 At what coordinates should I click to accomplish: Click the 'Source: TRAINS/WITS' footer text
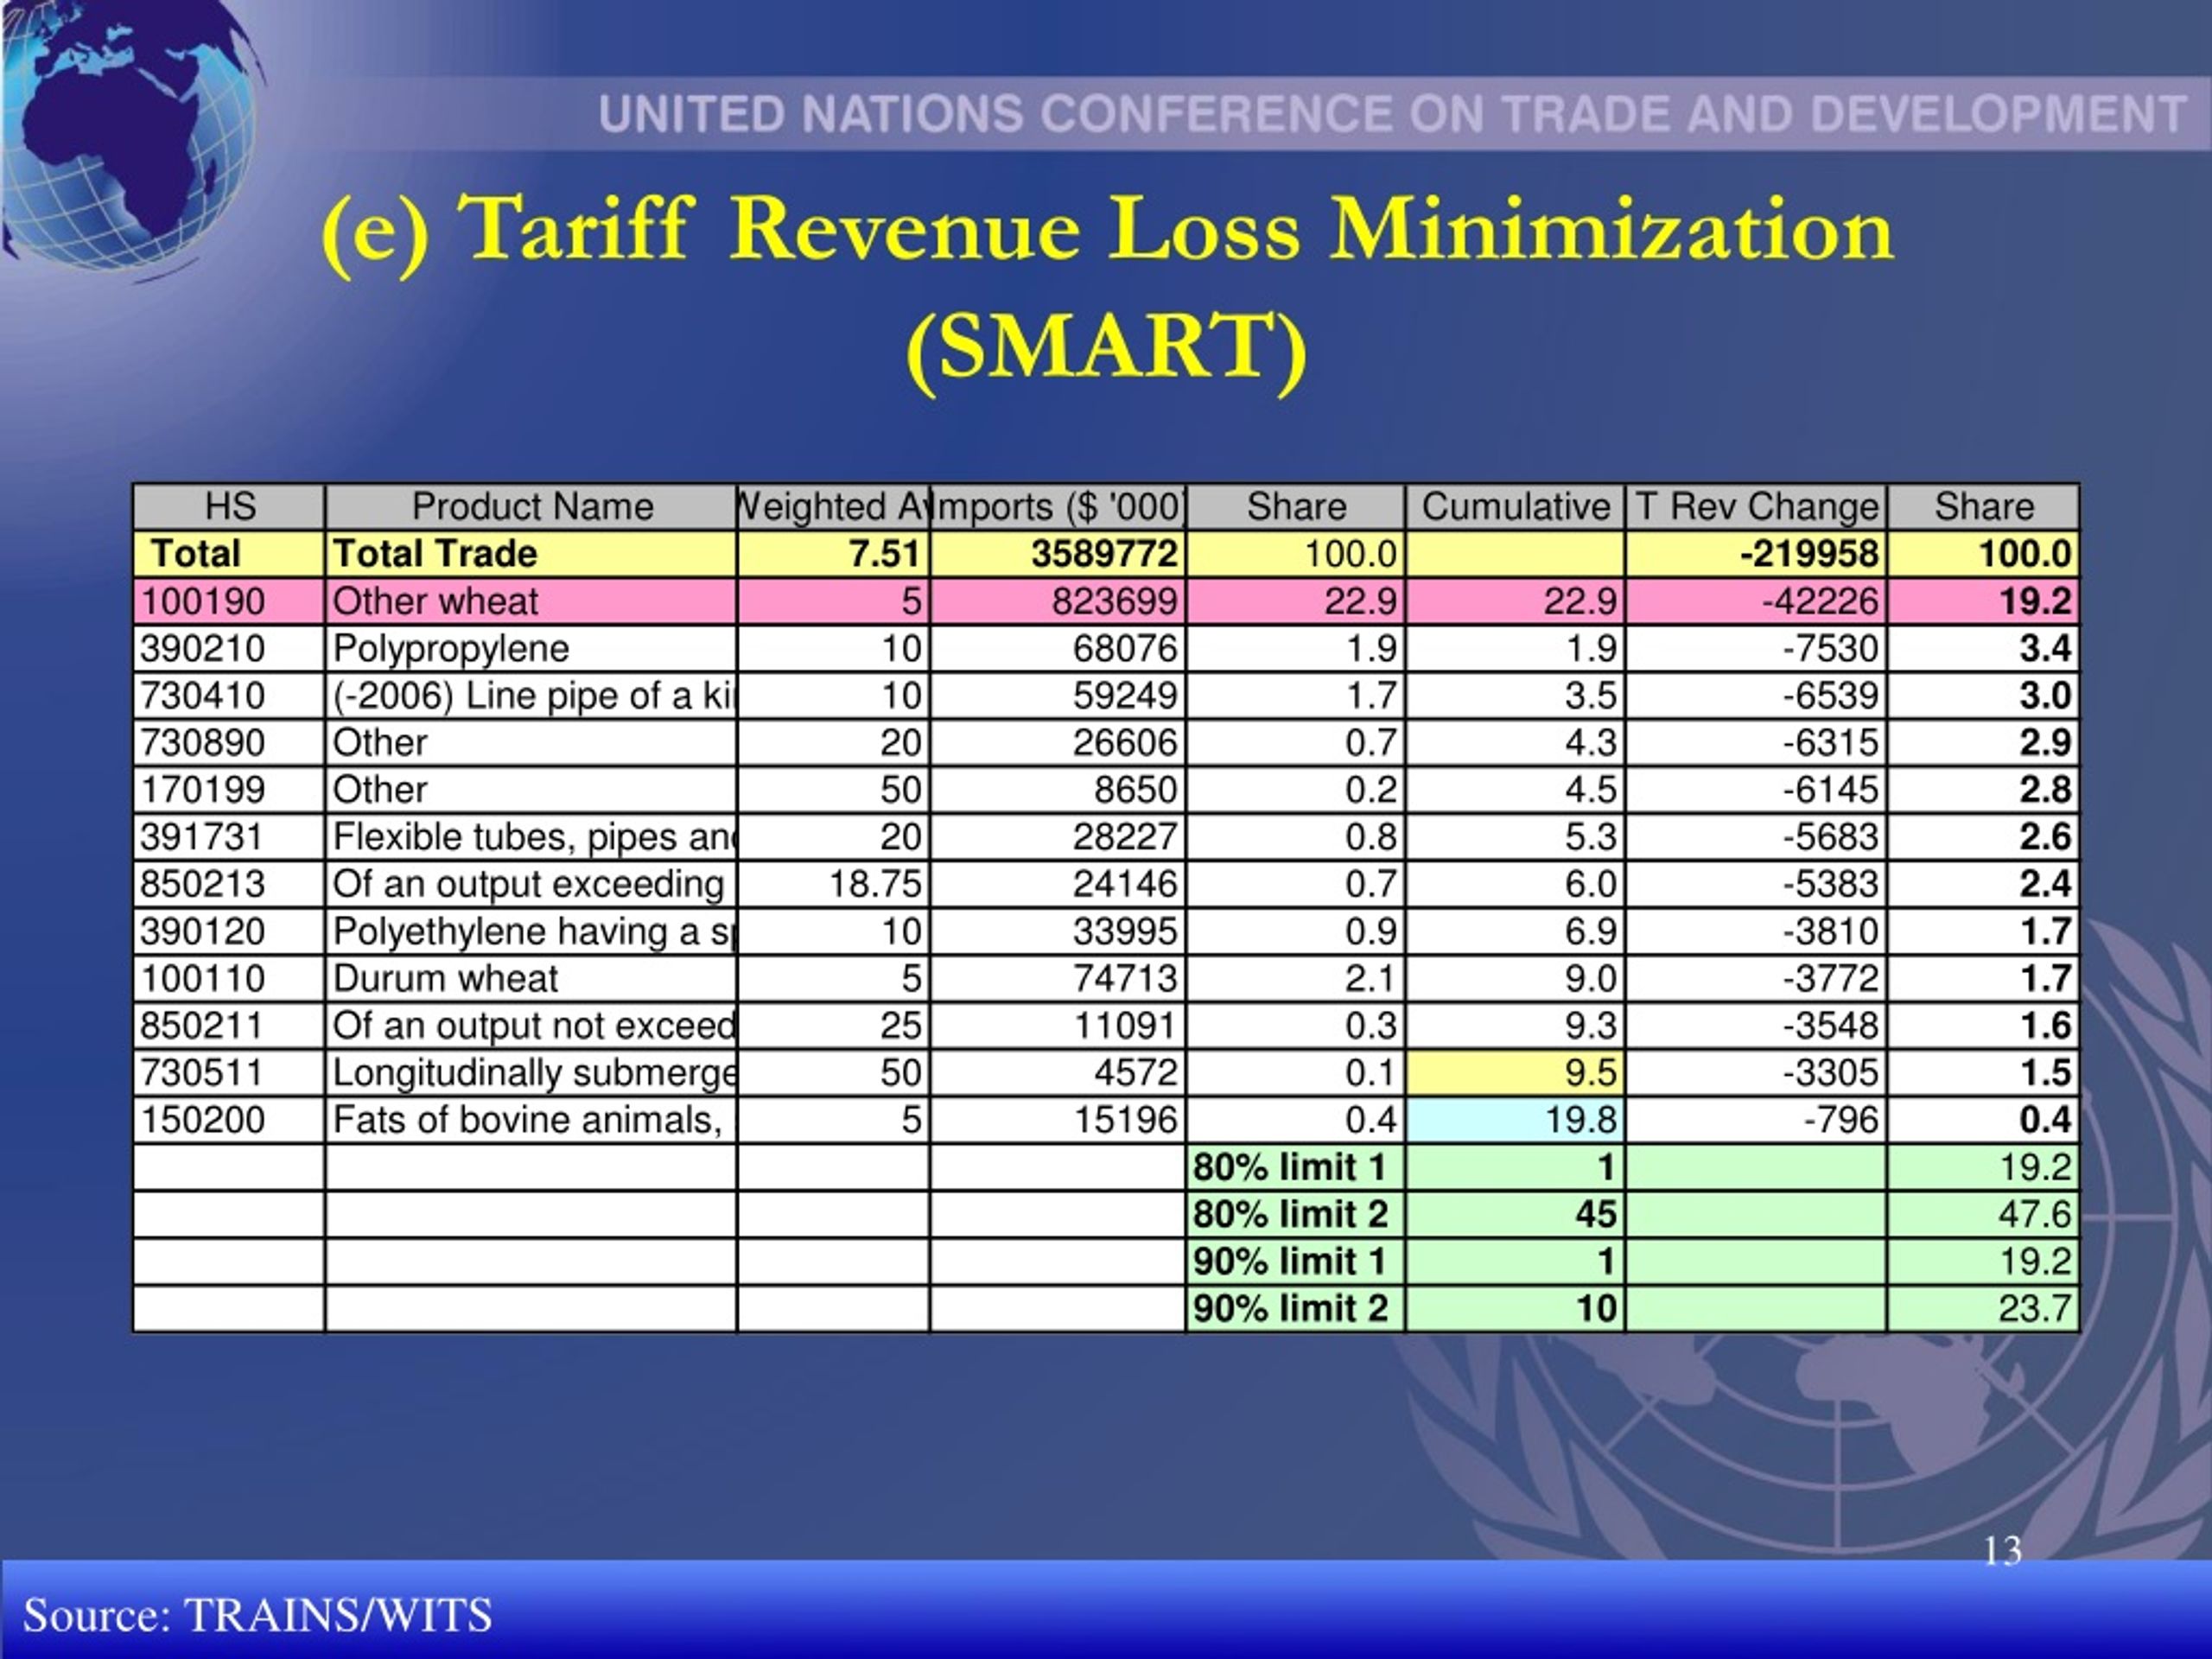click(257, 1615)
